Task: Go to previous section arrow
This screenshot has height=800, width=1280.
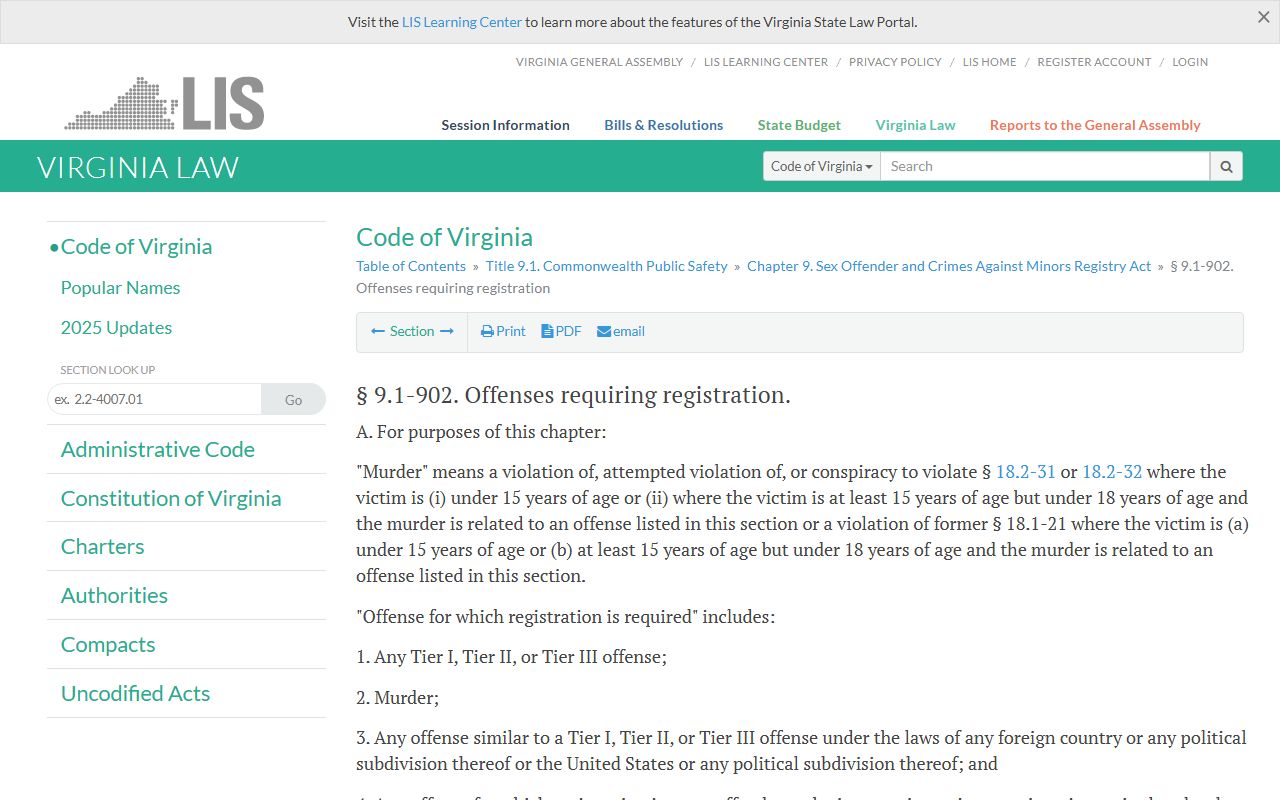Action: click(378, 331)
